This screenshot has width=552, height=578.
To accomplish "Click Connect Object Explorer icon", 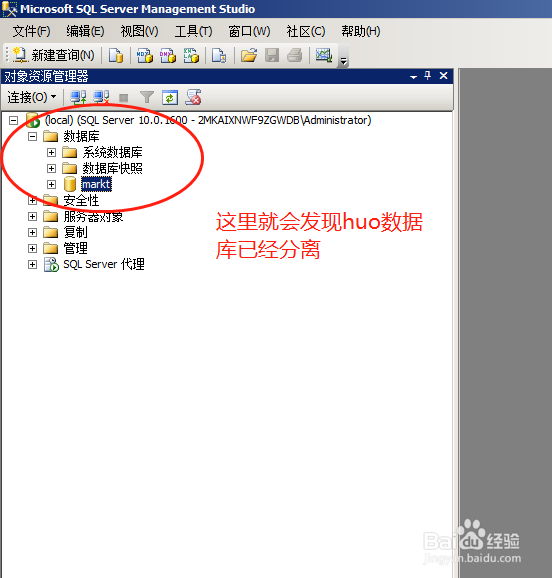I will click(x=78, y=98).
